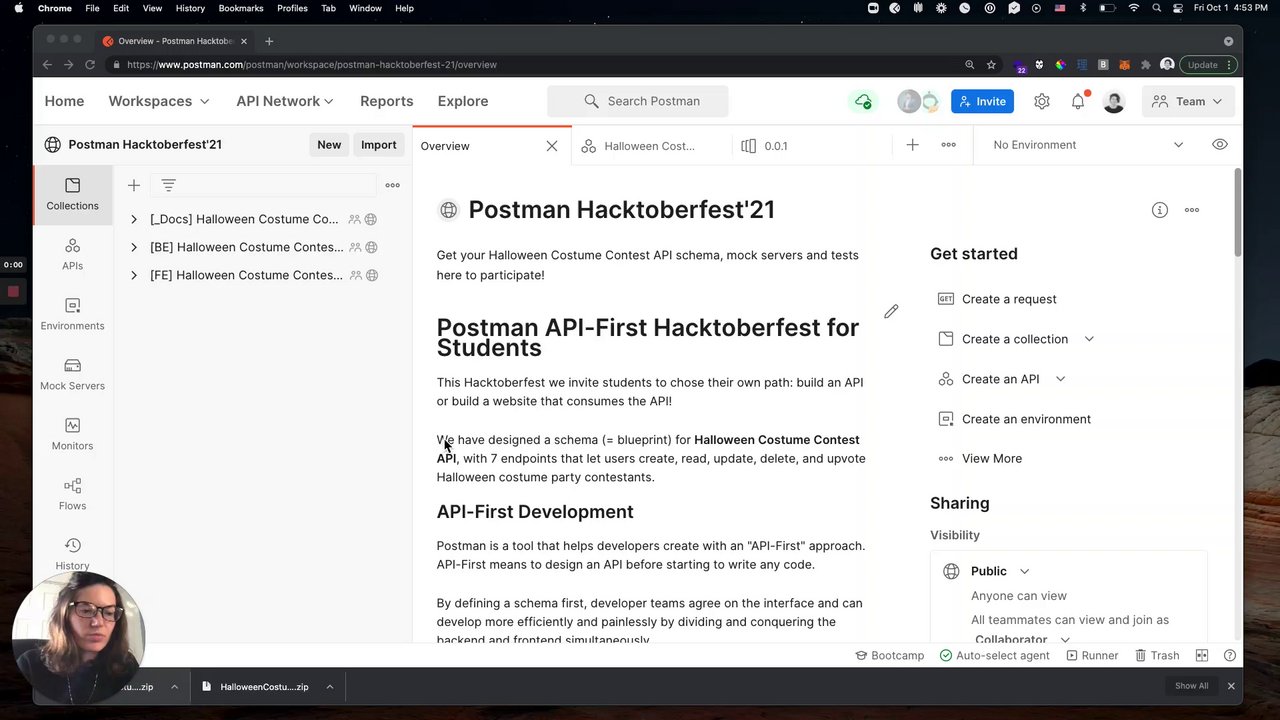Switch to the Halloween Cost... tab

650,146
